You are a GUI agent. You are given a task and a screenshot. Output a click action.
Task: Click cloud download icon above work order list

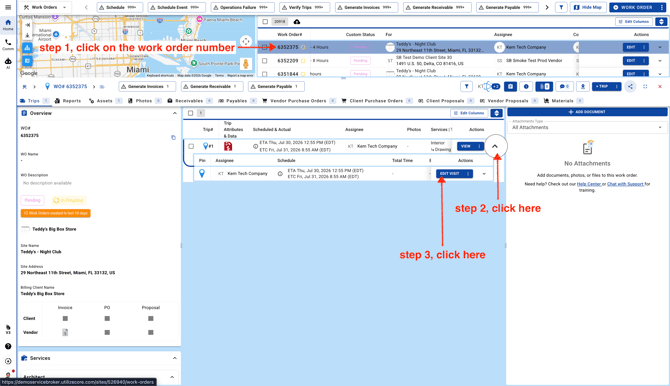coord(297,21)
